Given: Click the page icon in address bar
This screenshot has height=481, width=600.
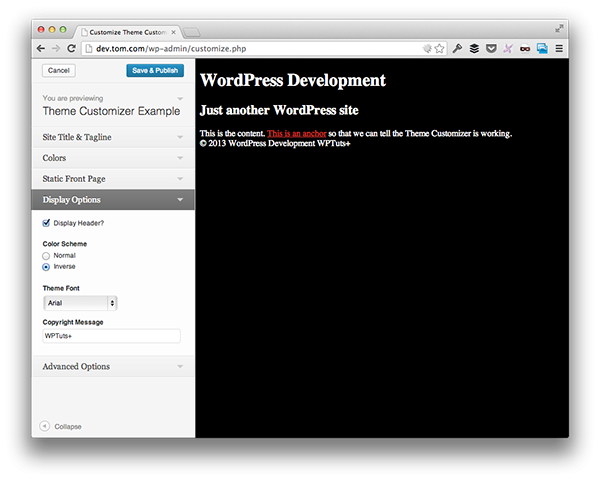Looking at the screenshot, I should tap(89, 49).
